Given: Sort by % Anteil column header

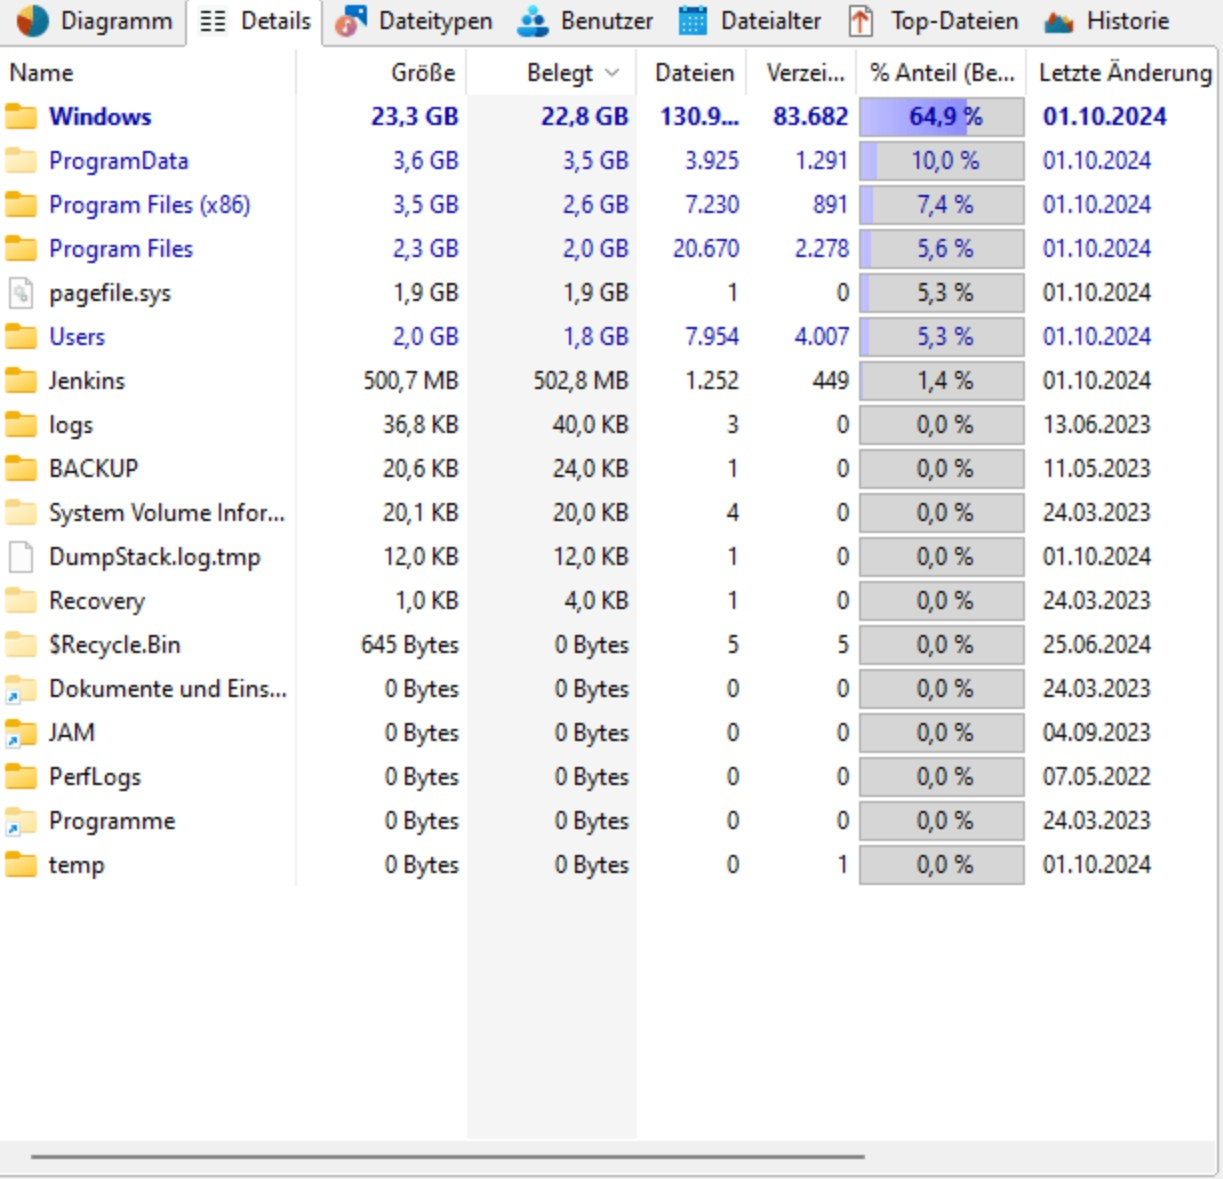Looking at the screenshot, I should click(x=942, y=73).
